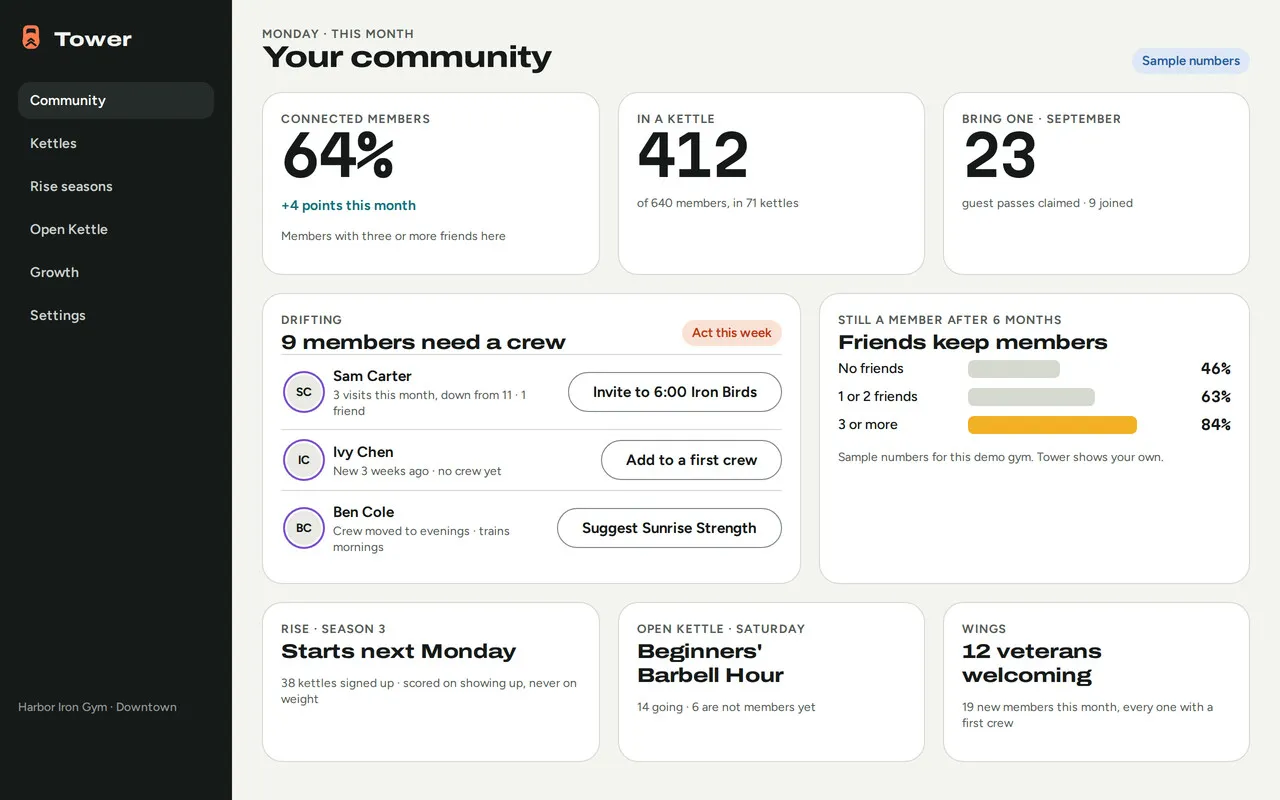The height and width of the screenshot is (800, 1280).
Task: Click Suggest Sunrise Strength for Ben Cole
Action: click(x=669, y=528)
